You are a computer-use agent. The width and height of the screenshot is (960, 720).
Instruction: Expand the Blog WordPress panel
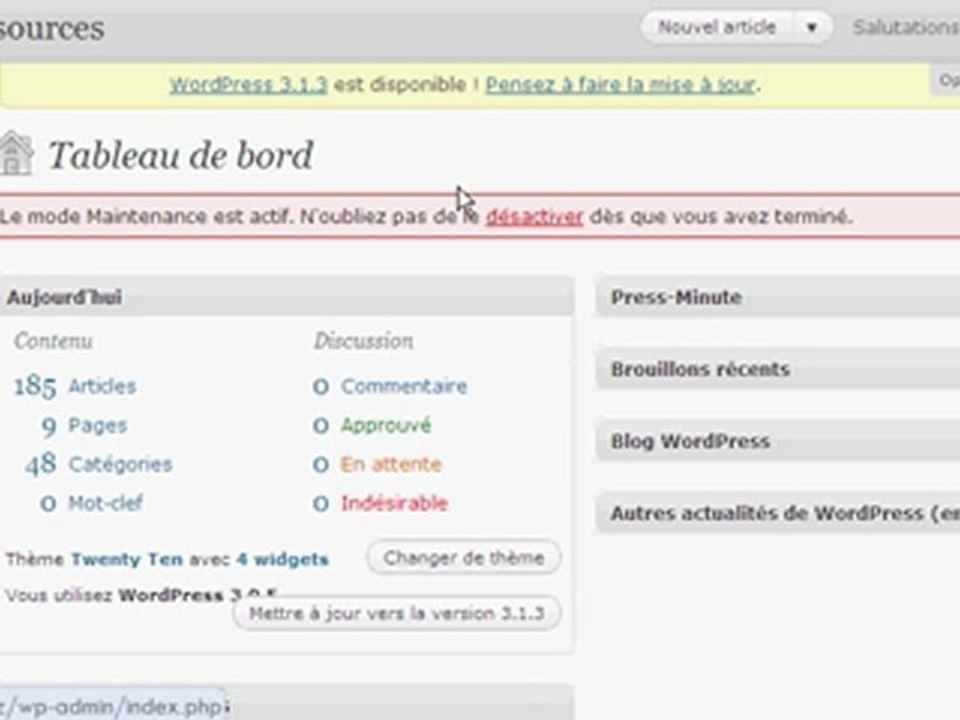pyautogui.click(x=778, y=441)
